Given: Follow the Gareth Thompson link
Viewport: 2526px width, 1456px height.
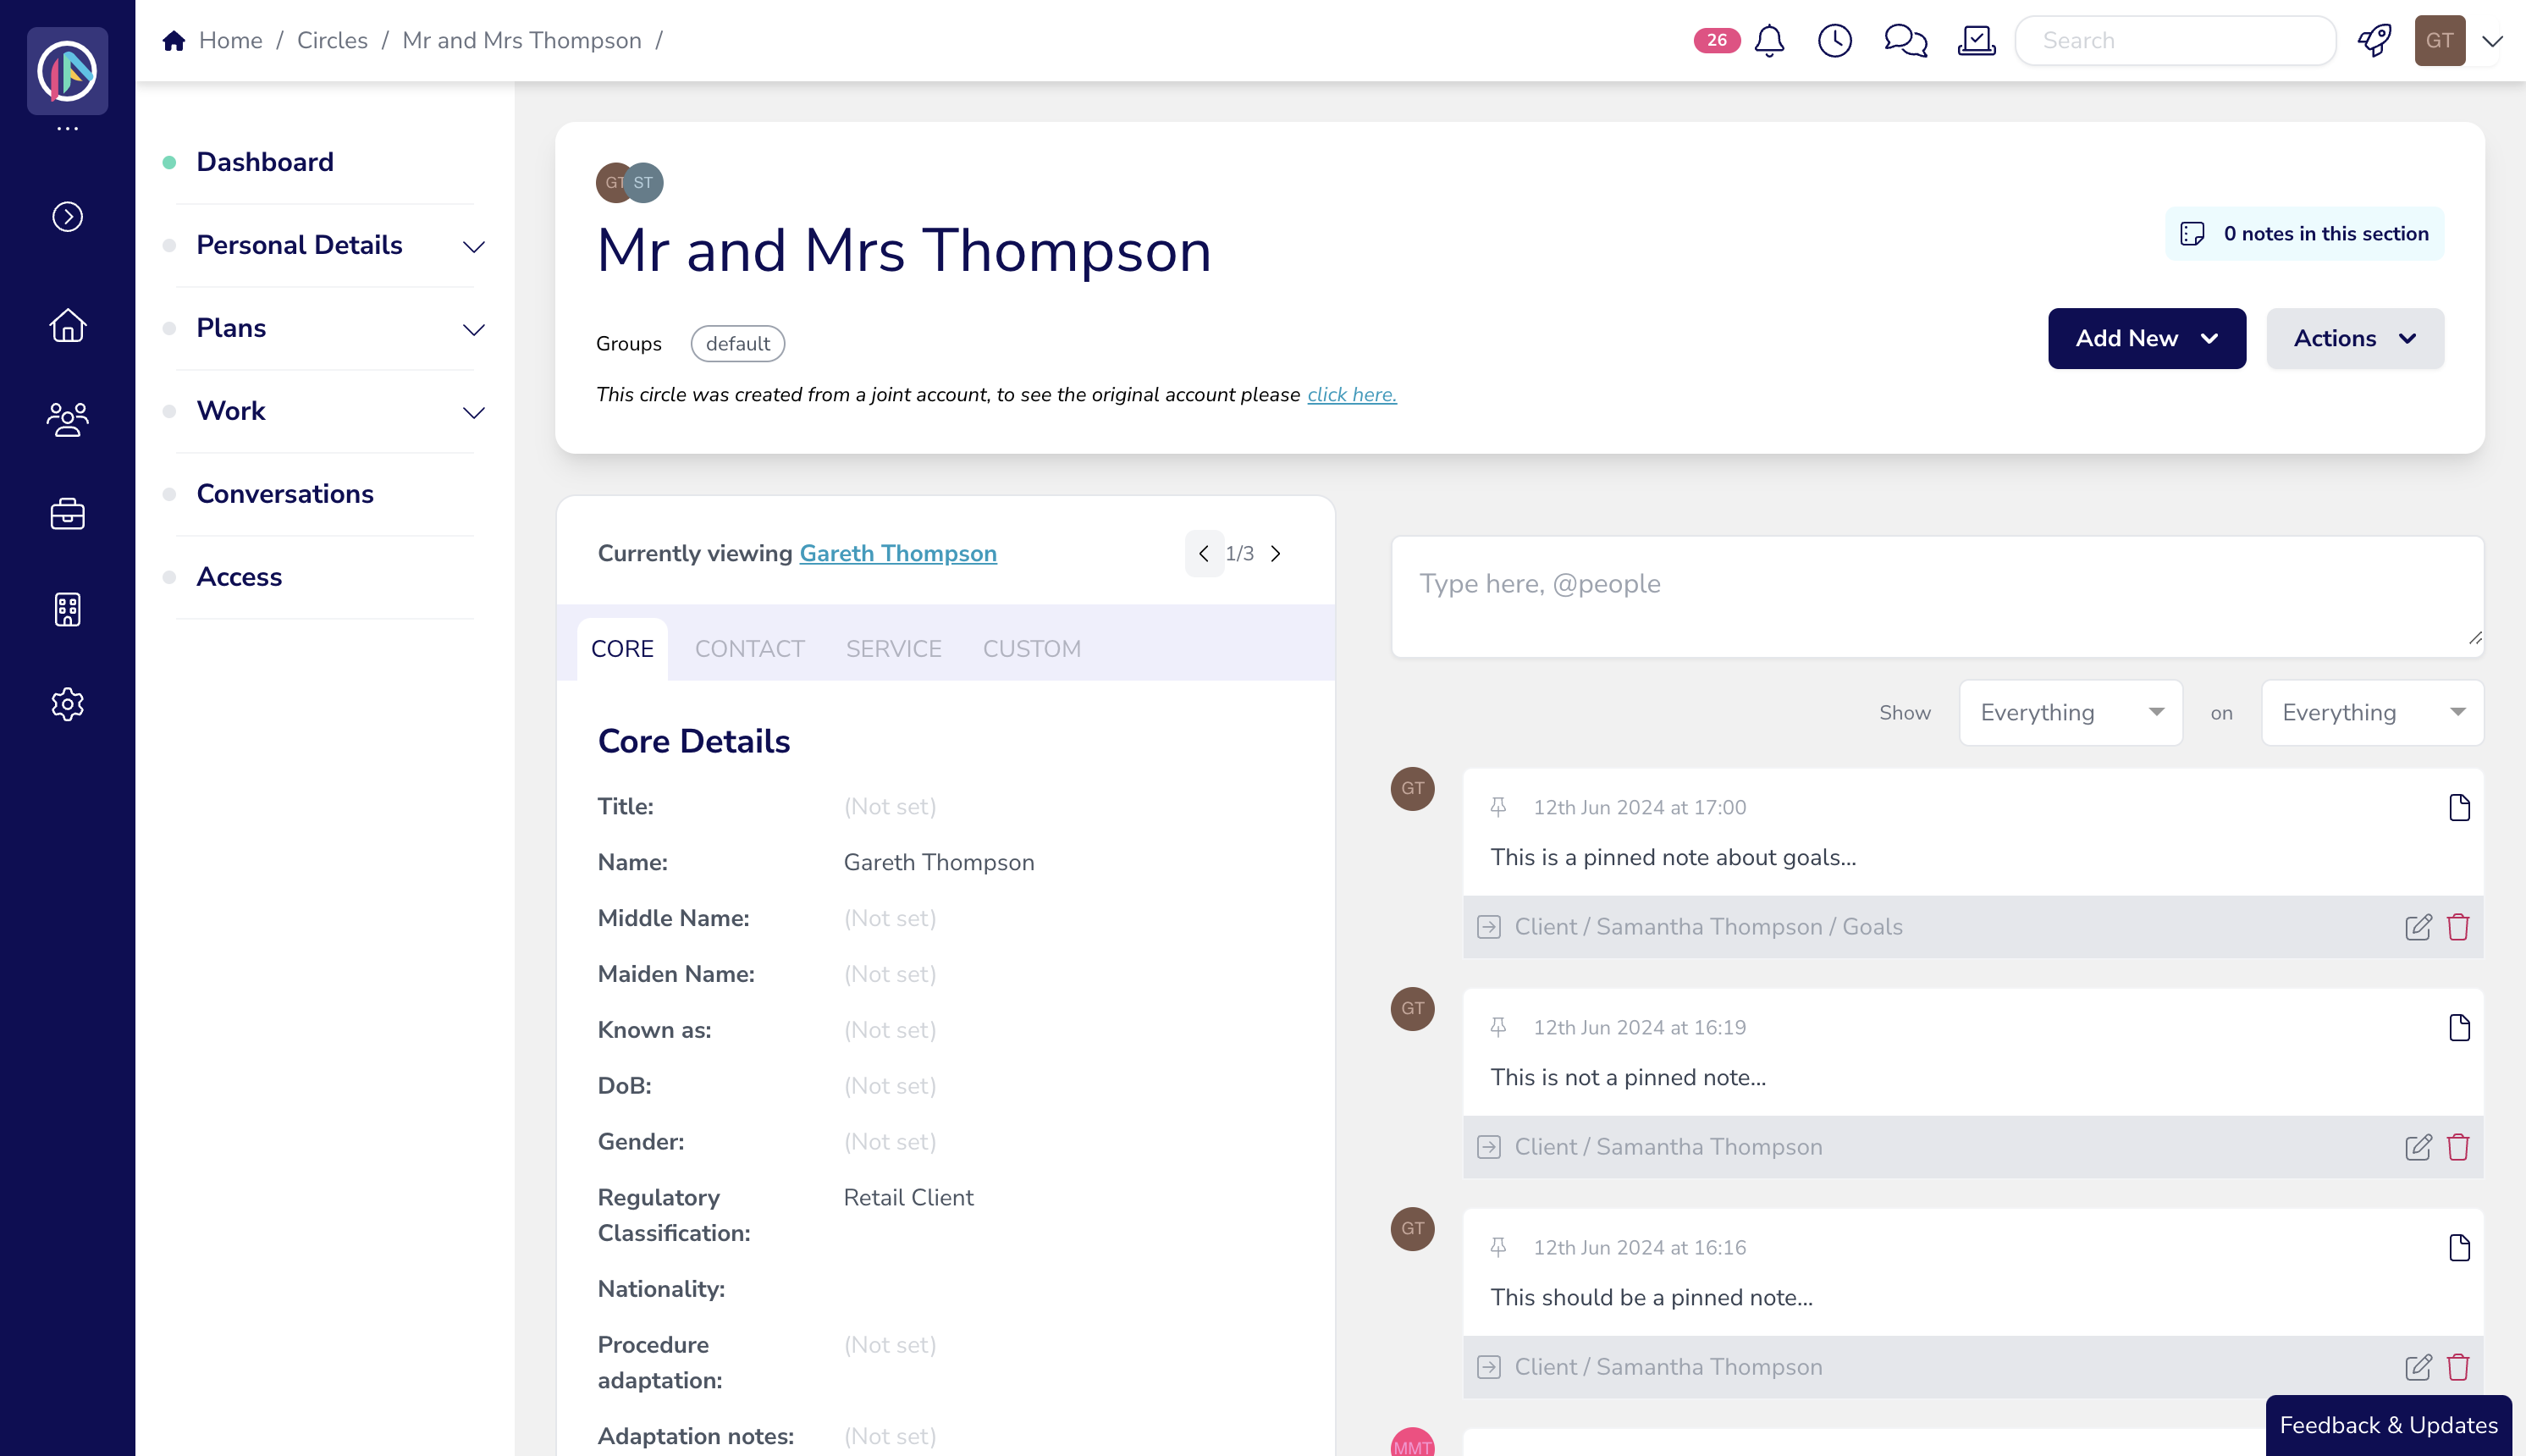Looking at the screenshot, I should point(897,553).
